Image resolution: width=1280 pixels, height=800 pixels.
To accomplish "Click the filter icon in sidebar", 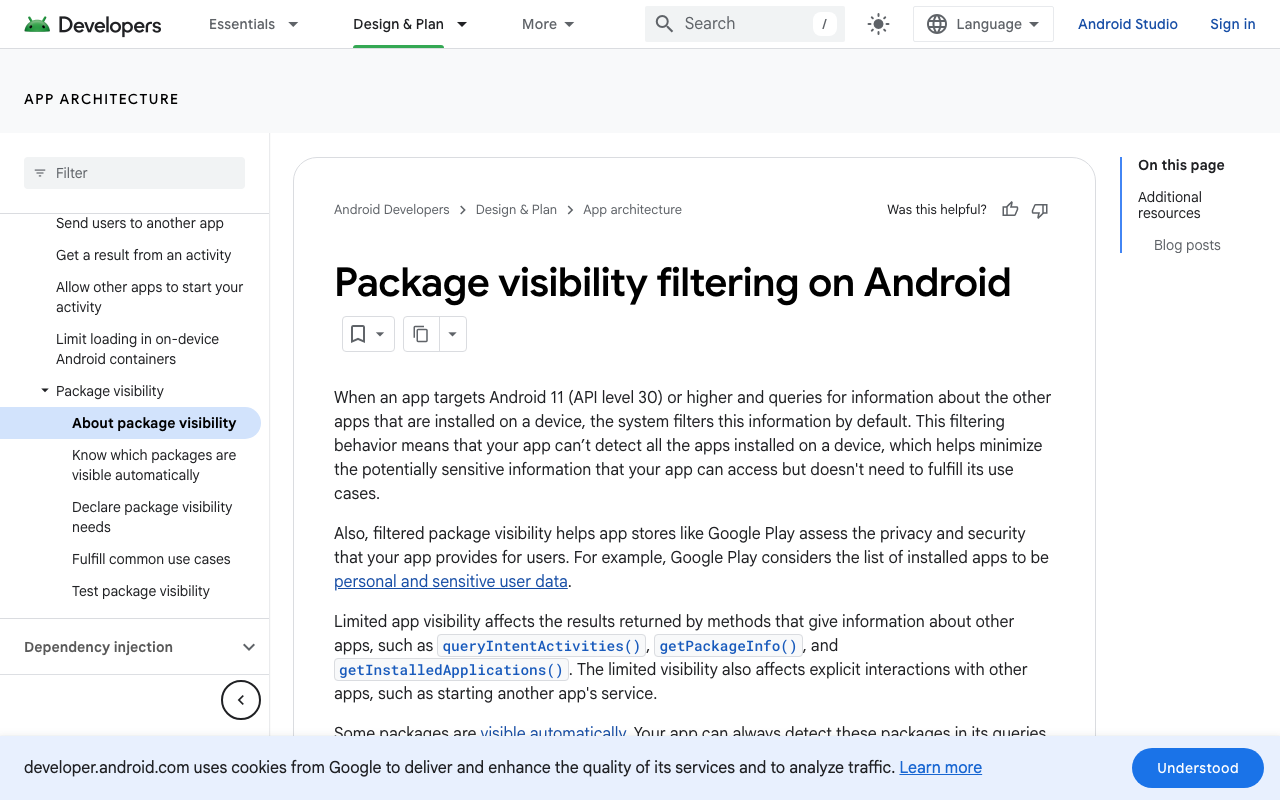I will point(40,173).
